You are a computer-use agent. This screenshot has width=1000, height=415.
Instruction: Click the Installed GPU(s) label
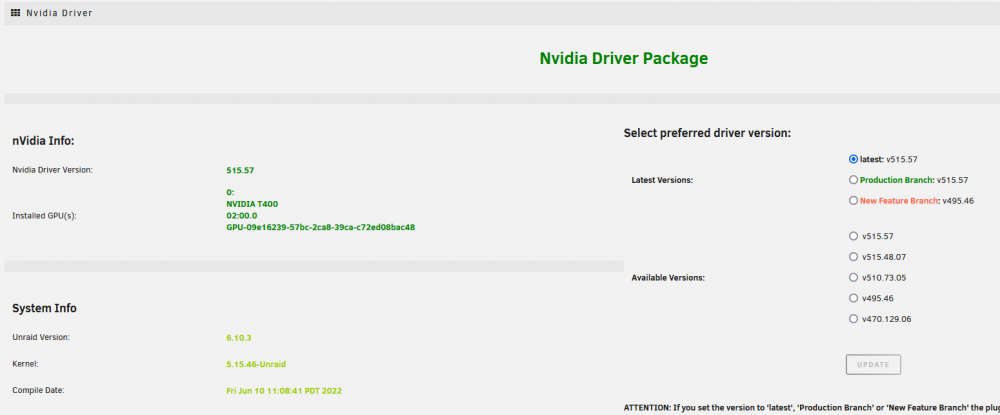point(44,216)
